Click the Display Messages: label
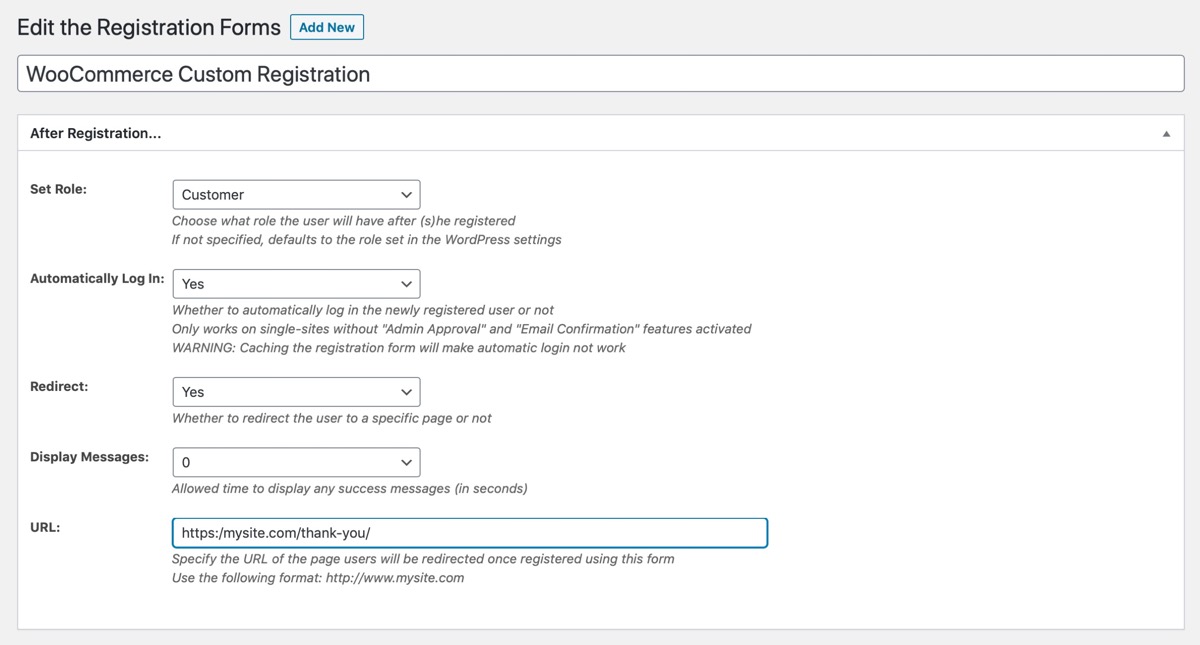The width and height of the screenshot is (1200, 645). (x=89, y=456)
